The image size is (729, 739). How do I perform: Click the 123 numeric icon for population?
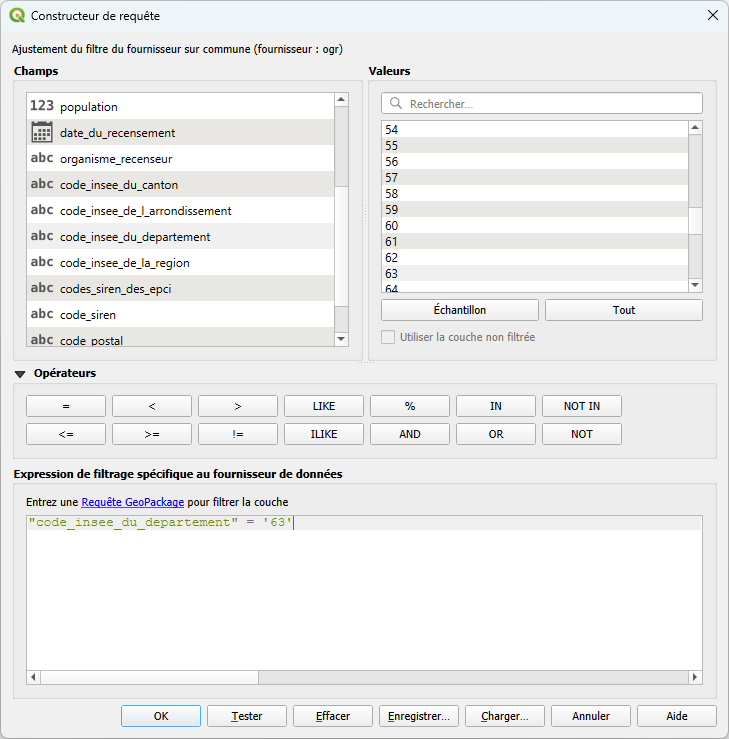[41, 106]
